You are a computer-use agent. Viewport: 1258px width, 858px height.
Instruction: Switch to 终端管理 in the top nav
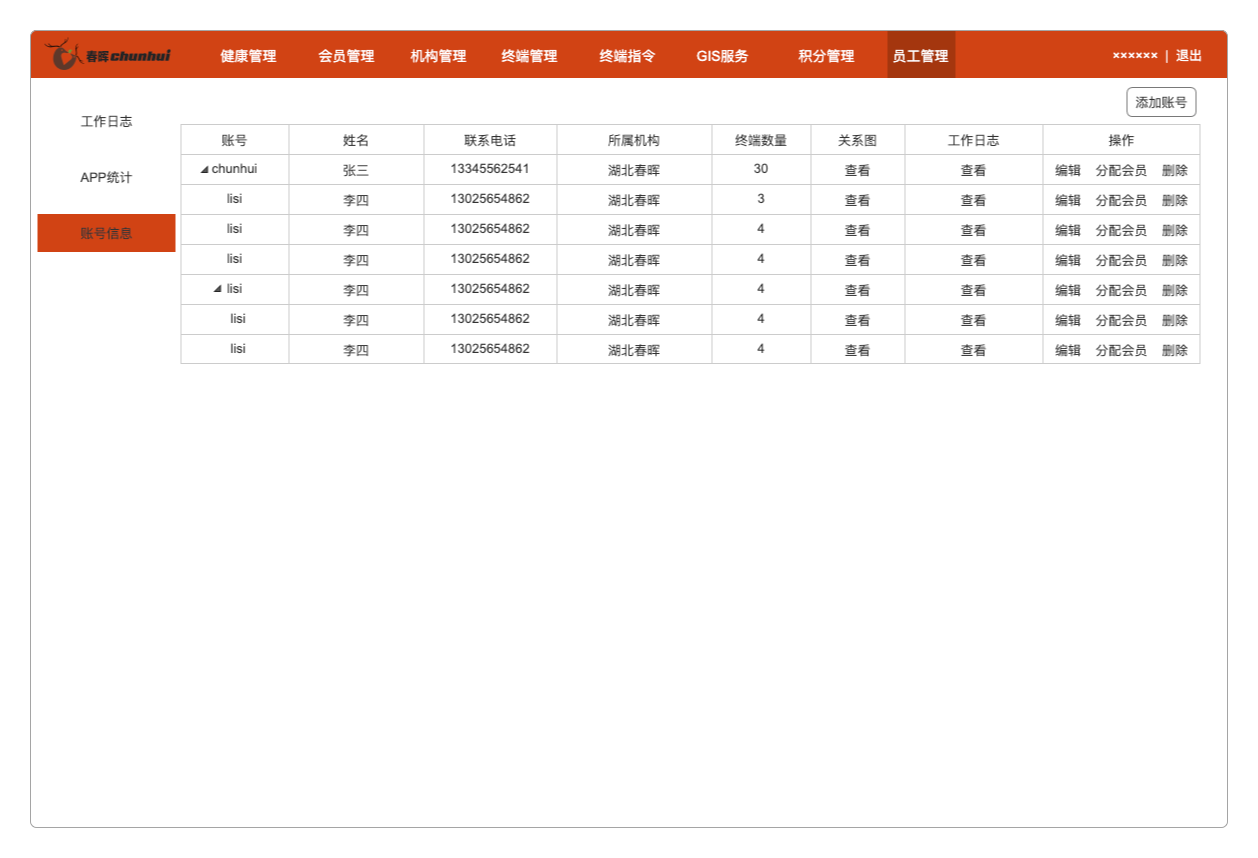(x=529, y=56)
